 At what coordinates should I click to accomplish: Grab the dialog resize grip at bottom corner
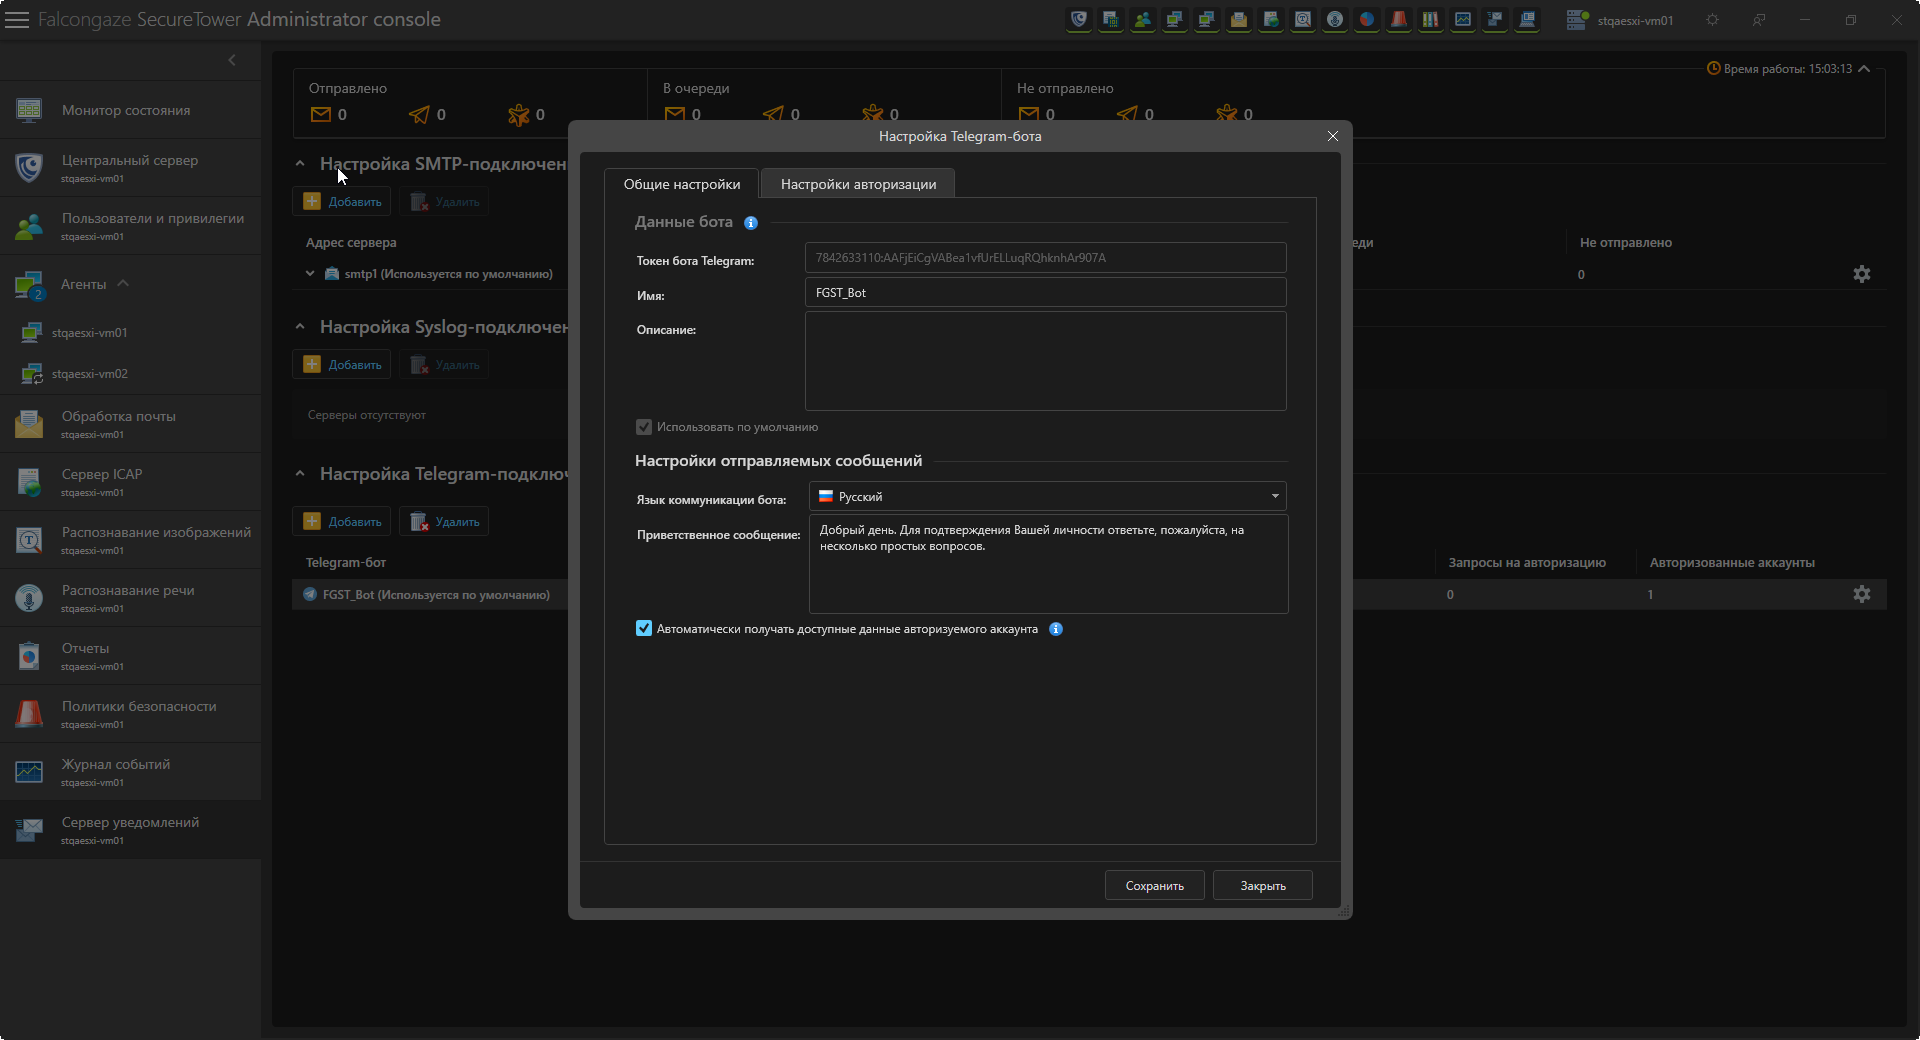point(1344,911)
